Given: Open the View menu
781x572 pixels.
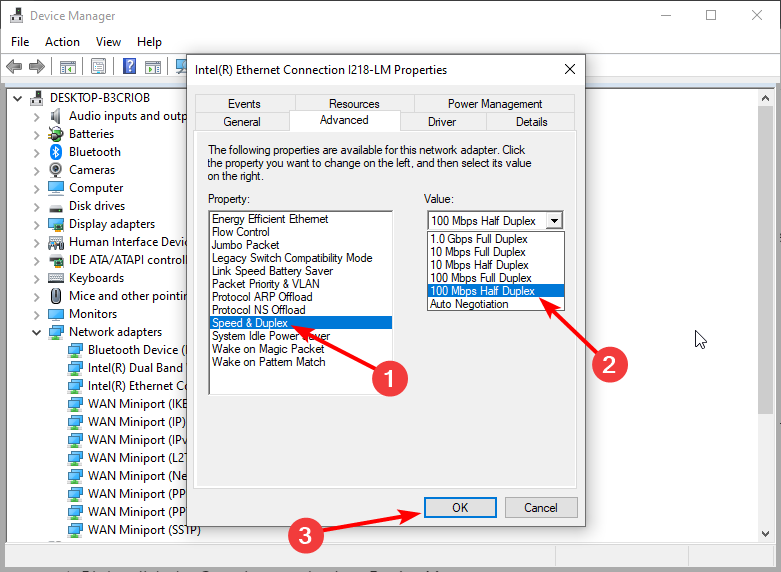Looking at the screenshot, I should [x=108, y=42].
